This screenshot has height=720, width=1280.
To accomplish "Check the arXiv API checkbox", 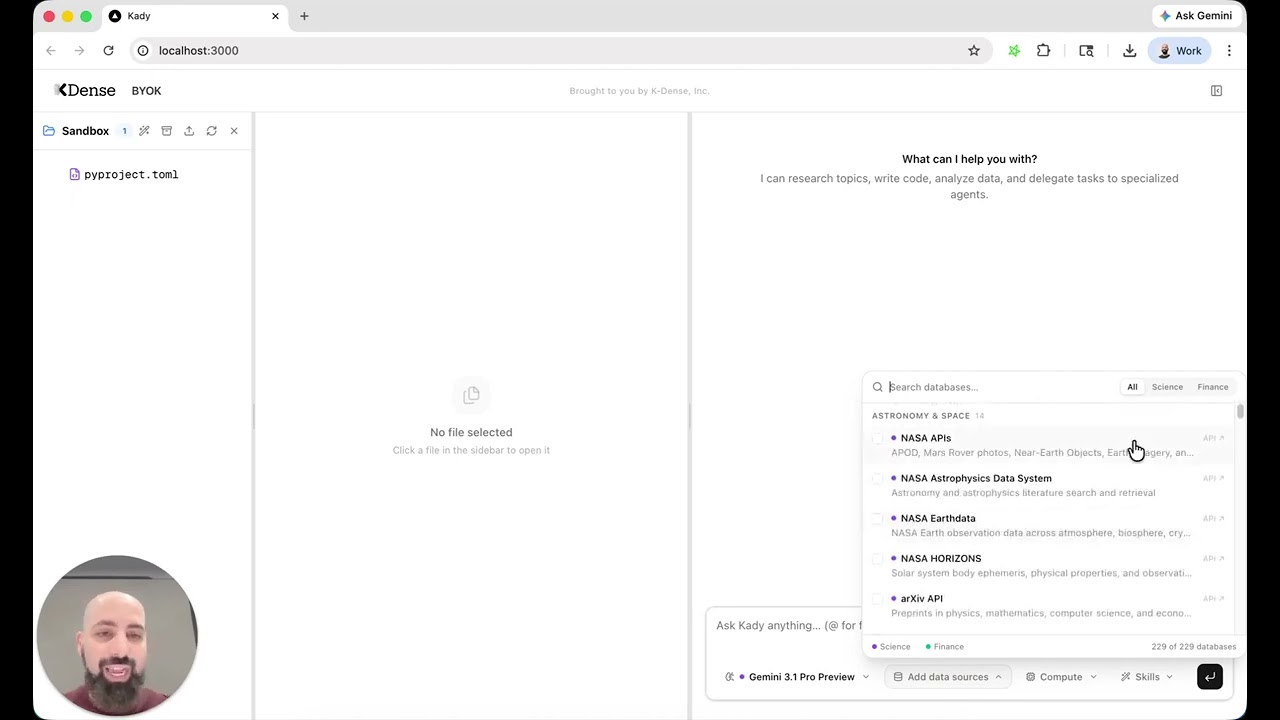I will point(878,599).
